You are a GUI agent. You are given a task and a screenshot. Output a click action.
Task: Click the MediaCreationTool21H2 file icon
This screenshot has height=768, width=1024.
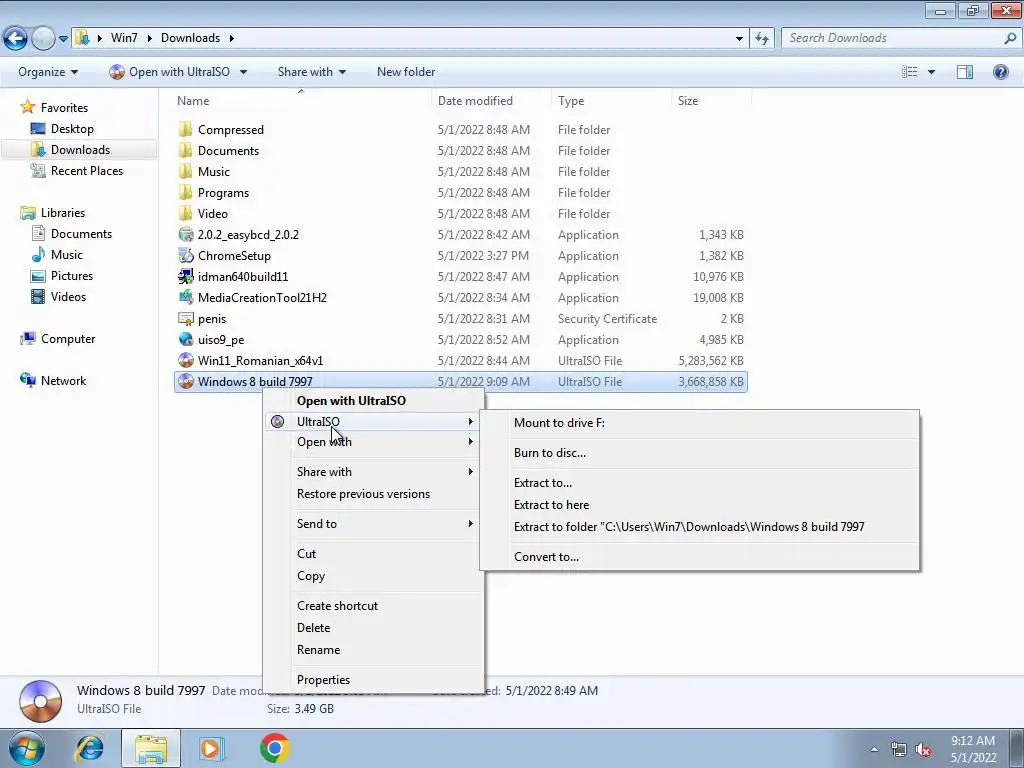click(185, 297)
